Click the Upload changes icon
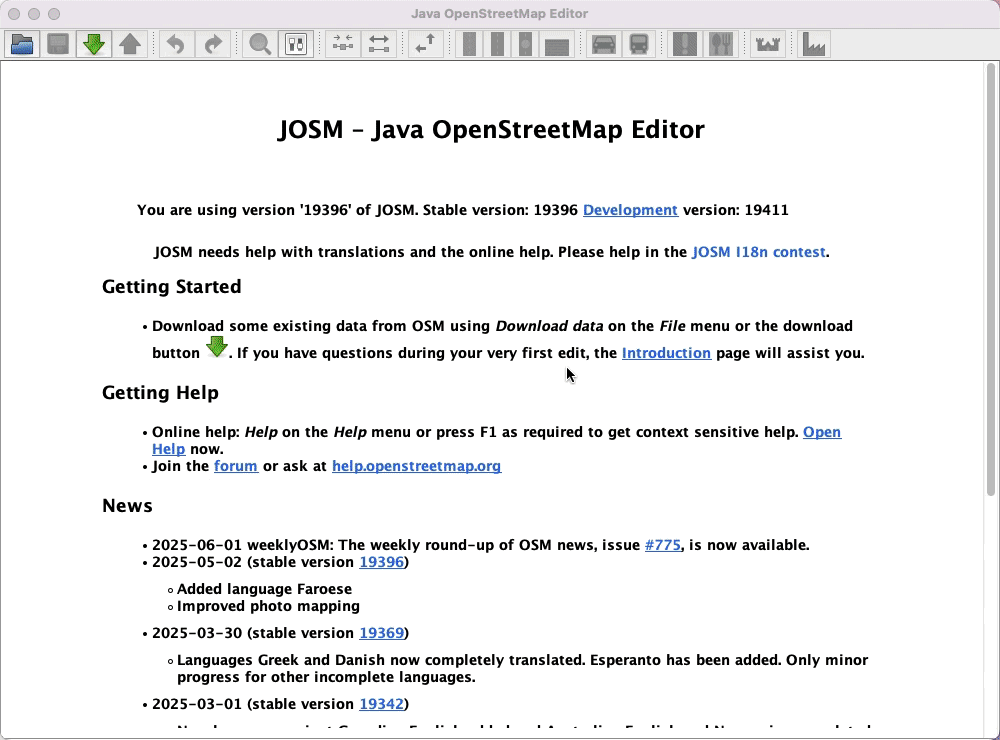Image resolution: width=1000 pixels, height=740 pixels. pyautogui.click(x=131, y=43)
